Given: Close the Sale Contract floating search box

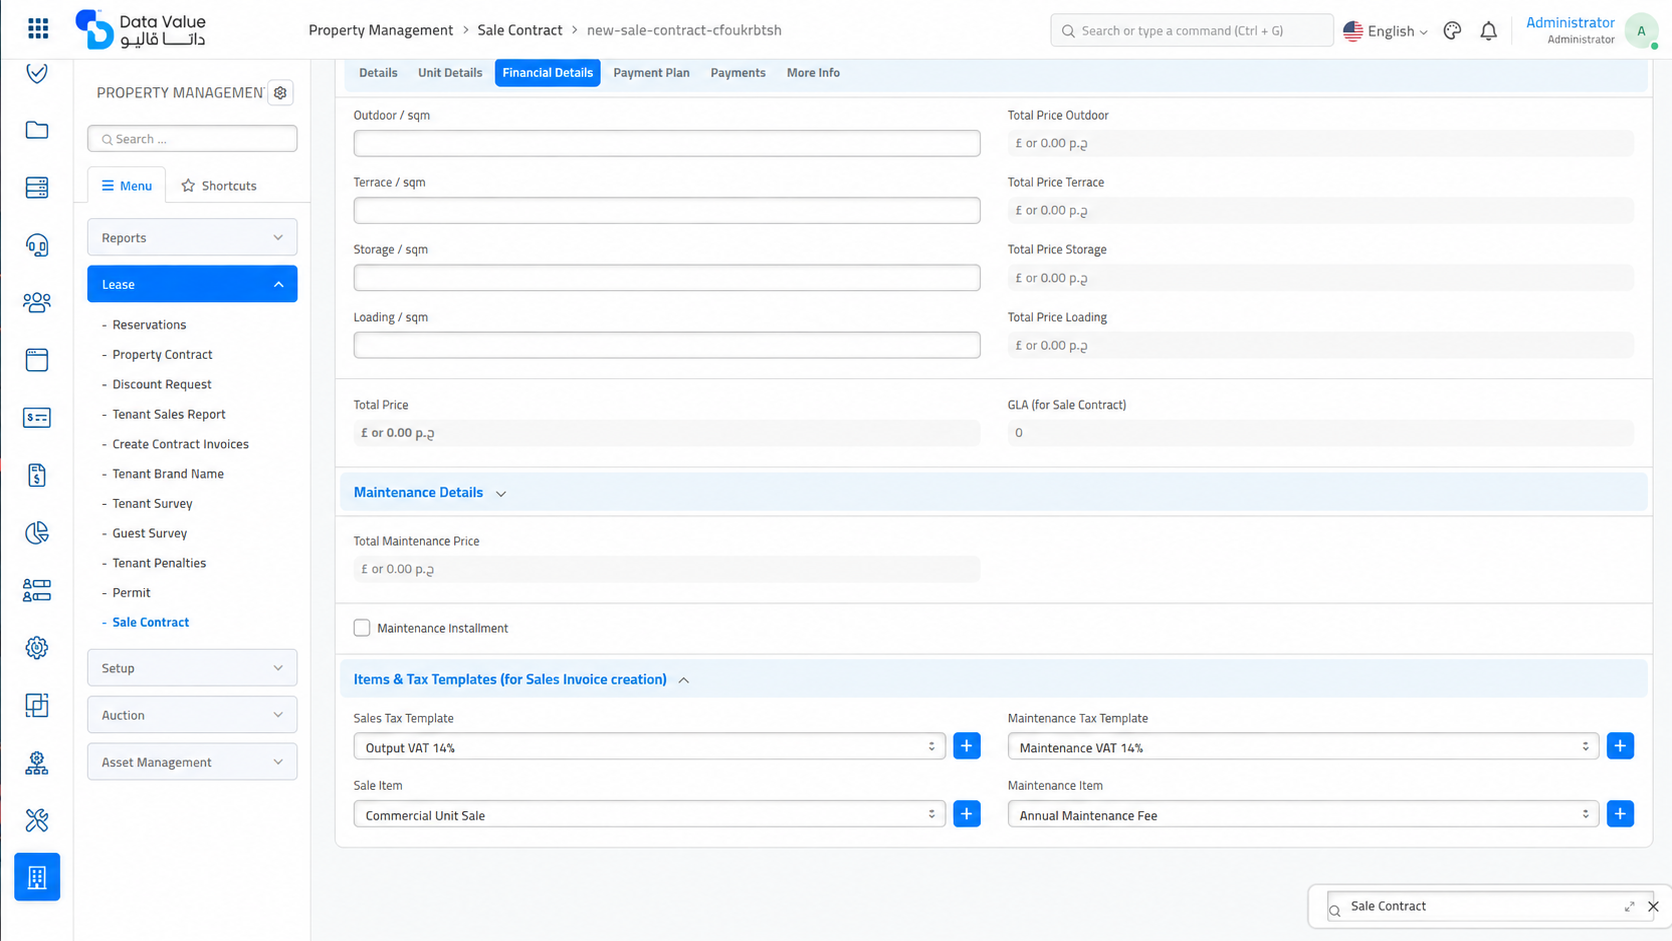Looking at the screenshot, I should (x=1653, y=906).
